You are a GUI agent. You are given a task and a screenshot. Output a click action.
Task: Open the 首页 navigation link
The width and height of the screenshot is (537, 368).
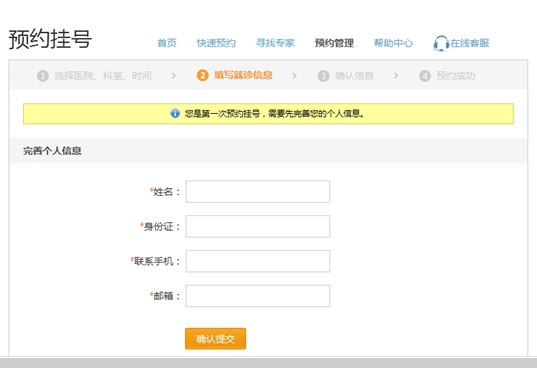tap(167, 43)
